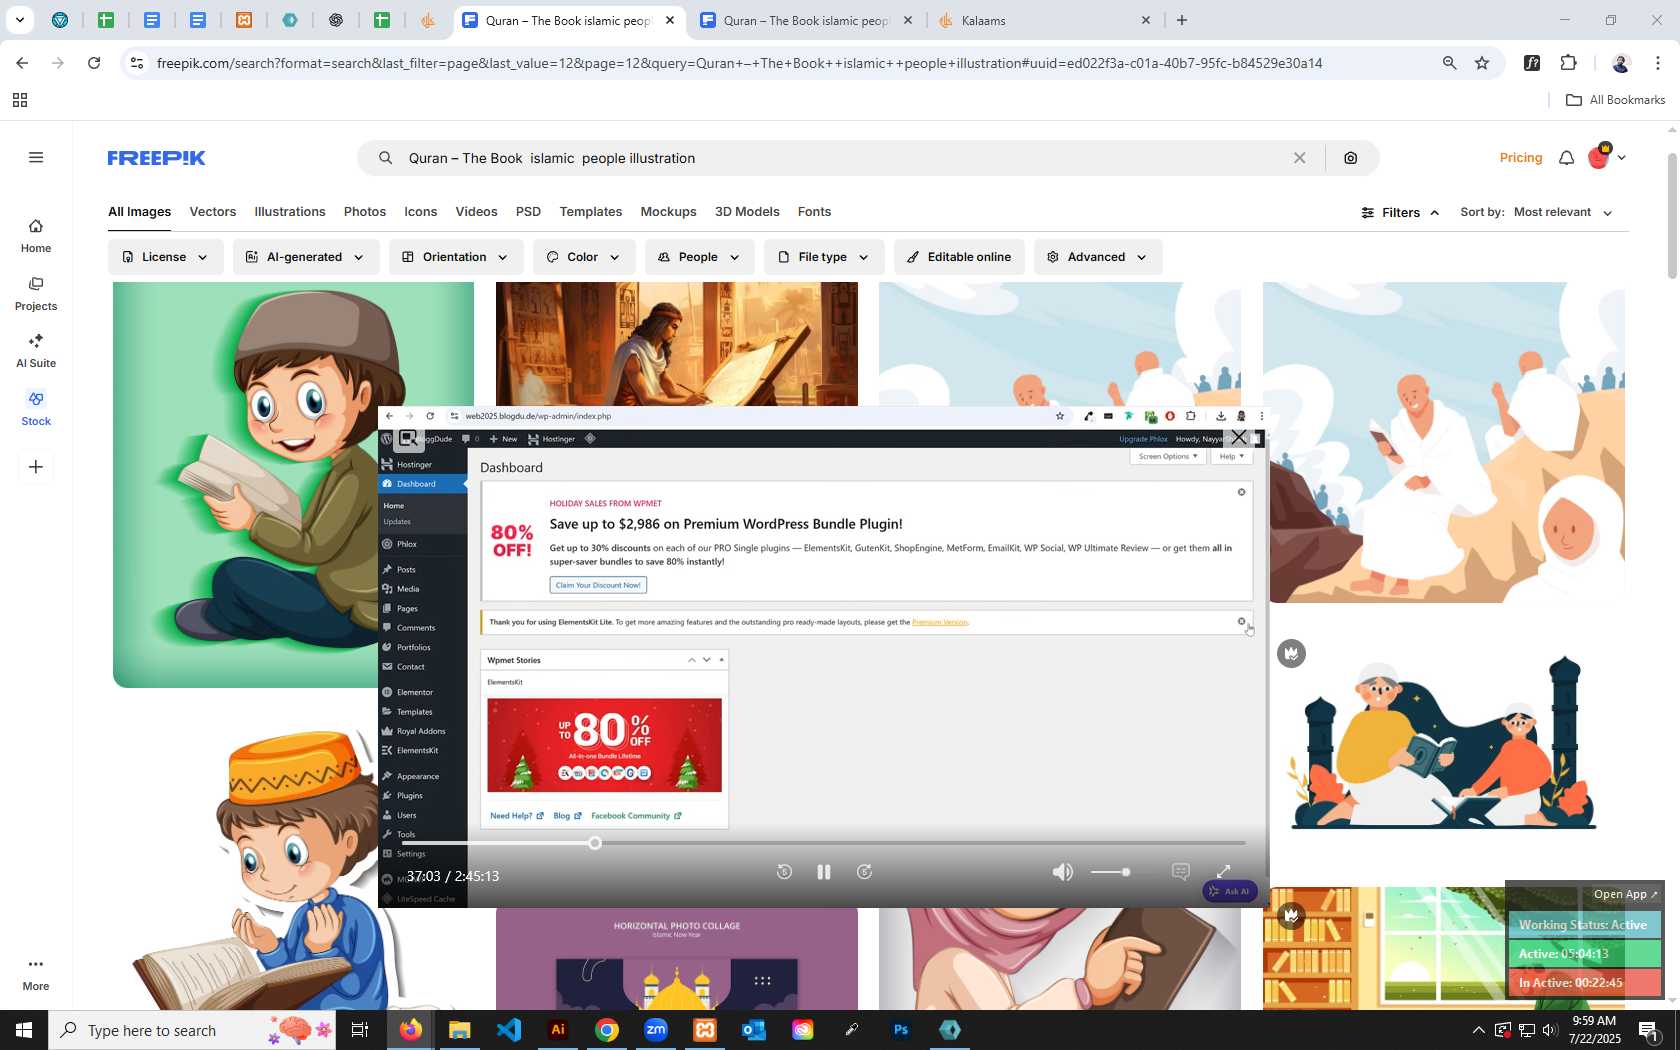Expand video to fullscreen
This screenshot has height=1050, width=1680.
1223,872
